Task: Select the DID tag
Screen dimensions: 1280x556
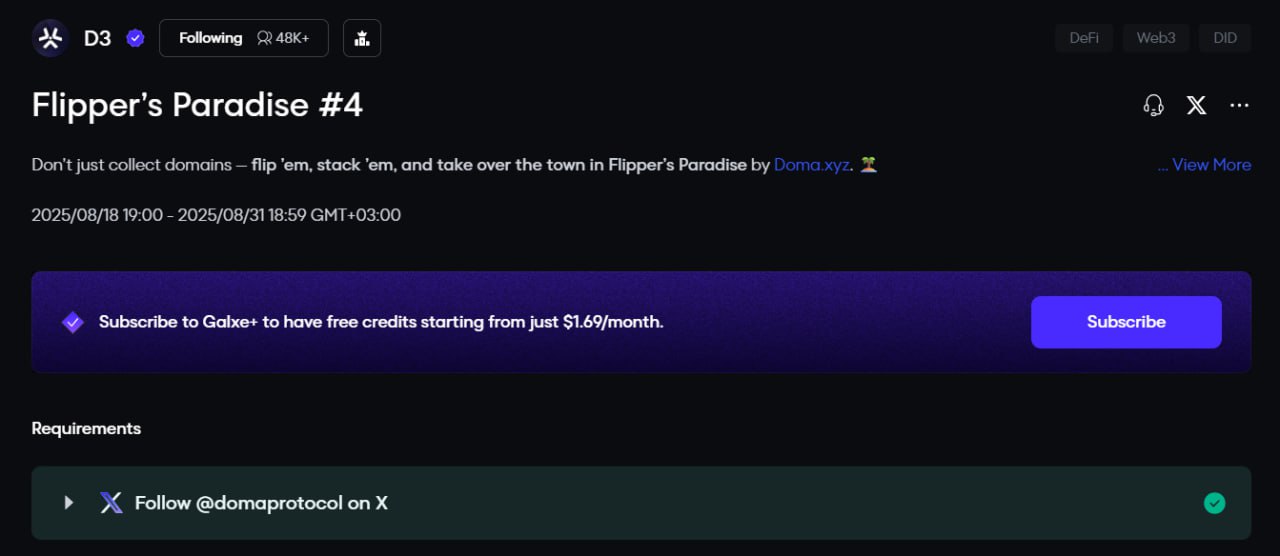Action: (1225, 38)
